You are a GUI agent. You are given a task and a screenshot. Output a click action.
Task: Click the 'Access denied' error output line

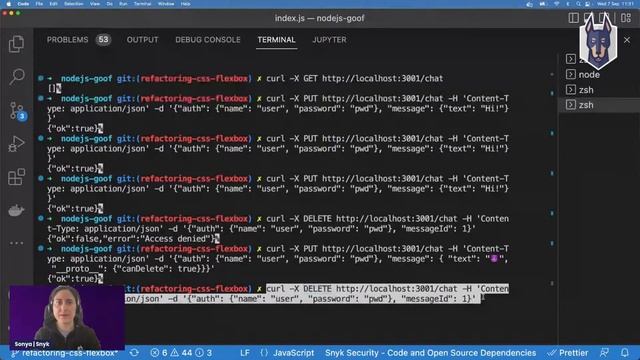133,239
